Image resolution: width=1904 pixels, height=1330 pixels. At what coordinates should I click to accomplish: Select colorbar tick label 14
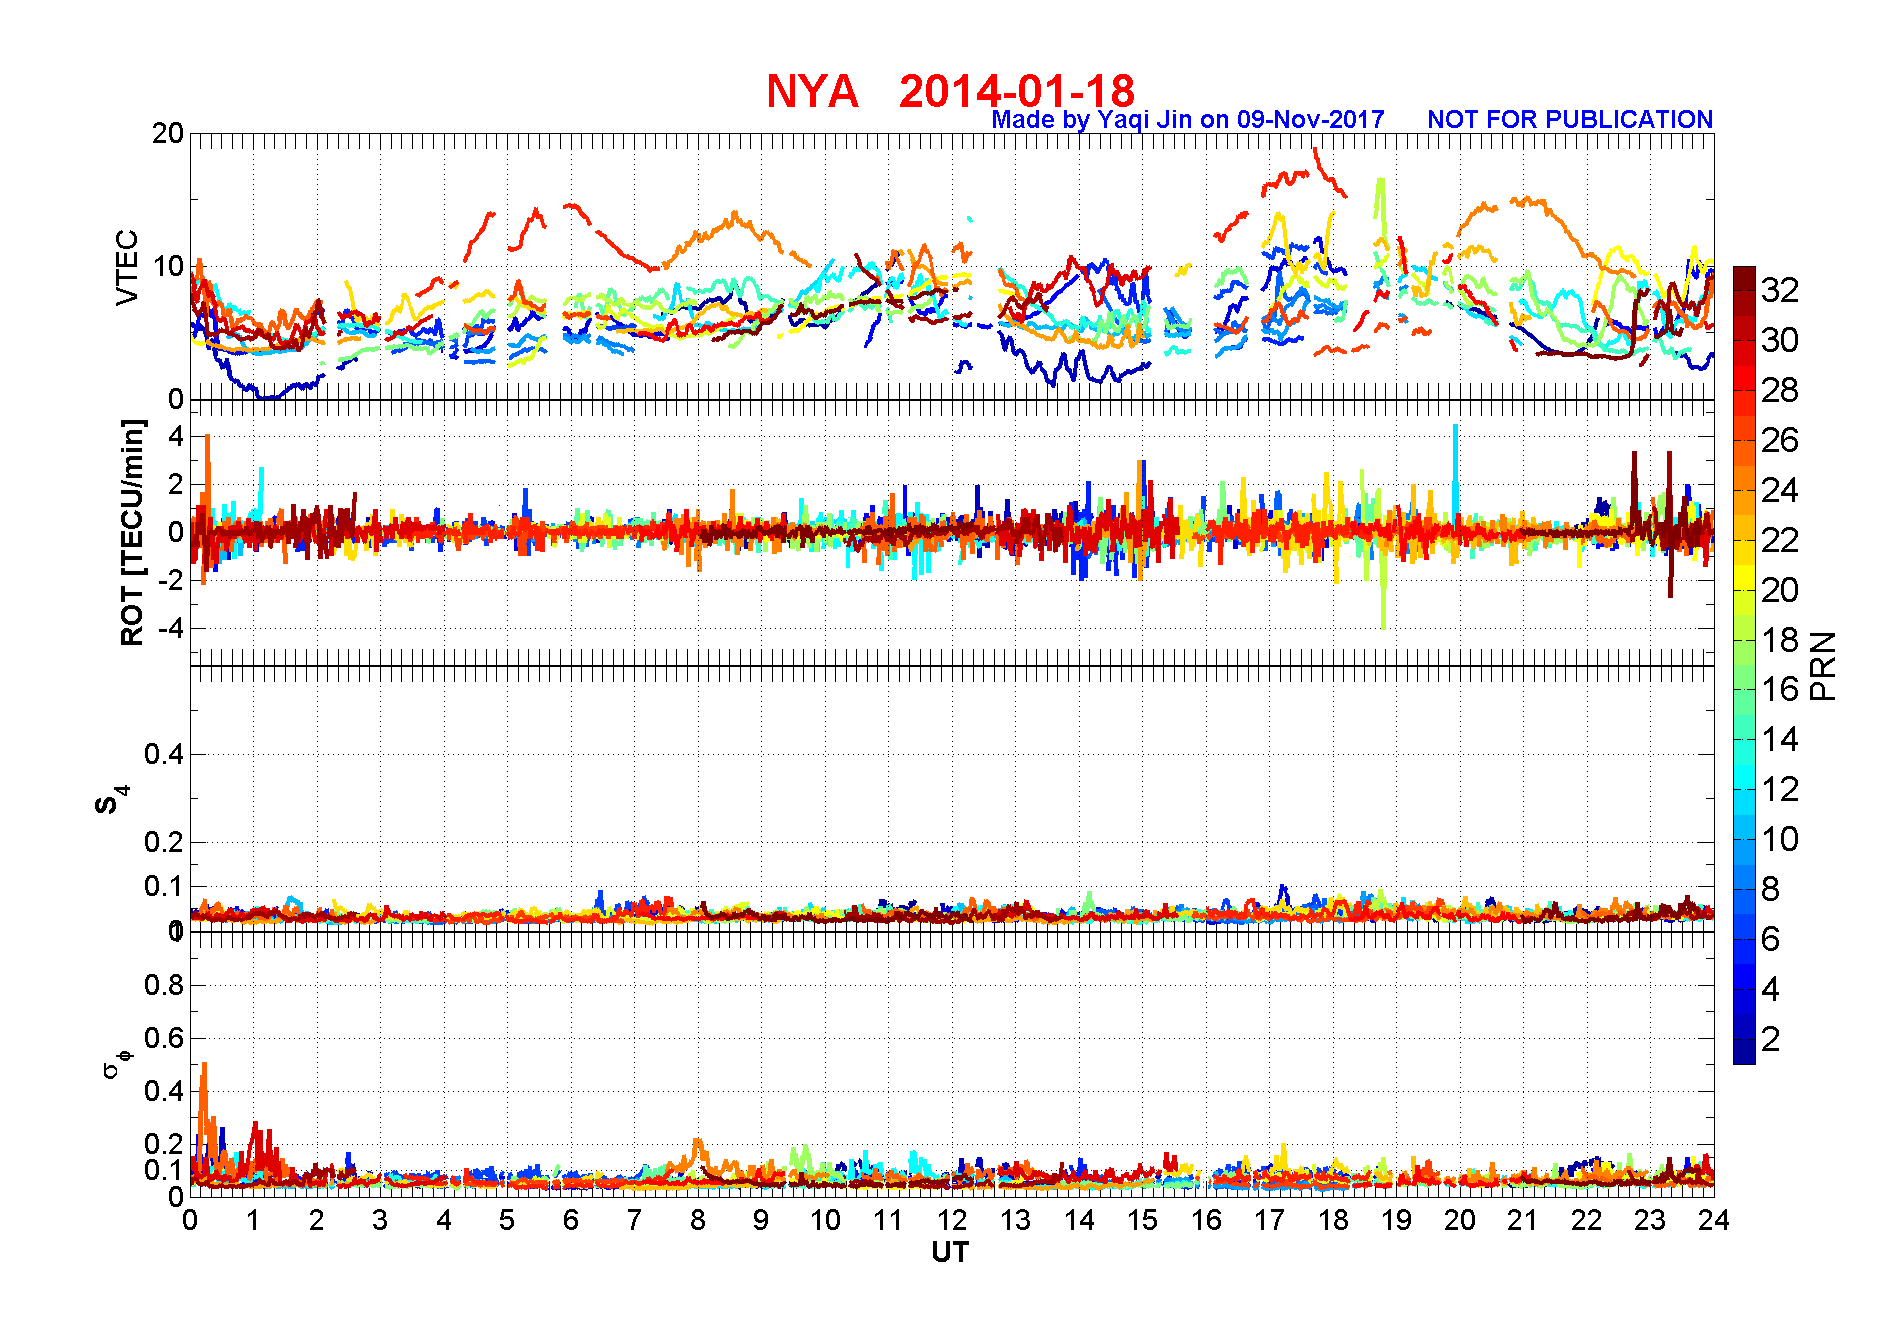pos(1780,739)
